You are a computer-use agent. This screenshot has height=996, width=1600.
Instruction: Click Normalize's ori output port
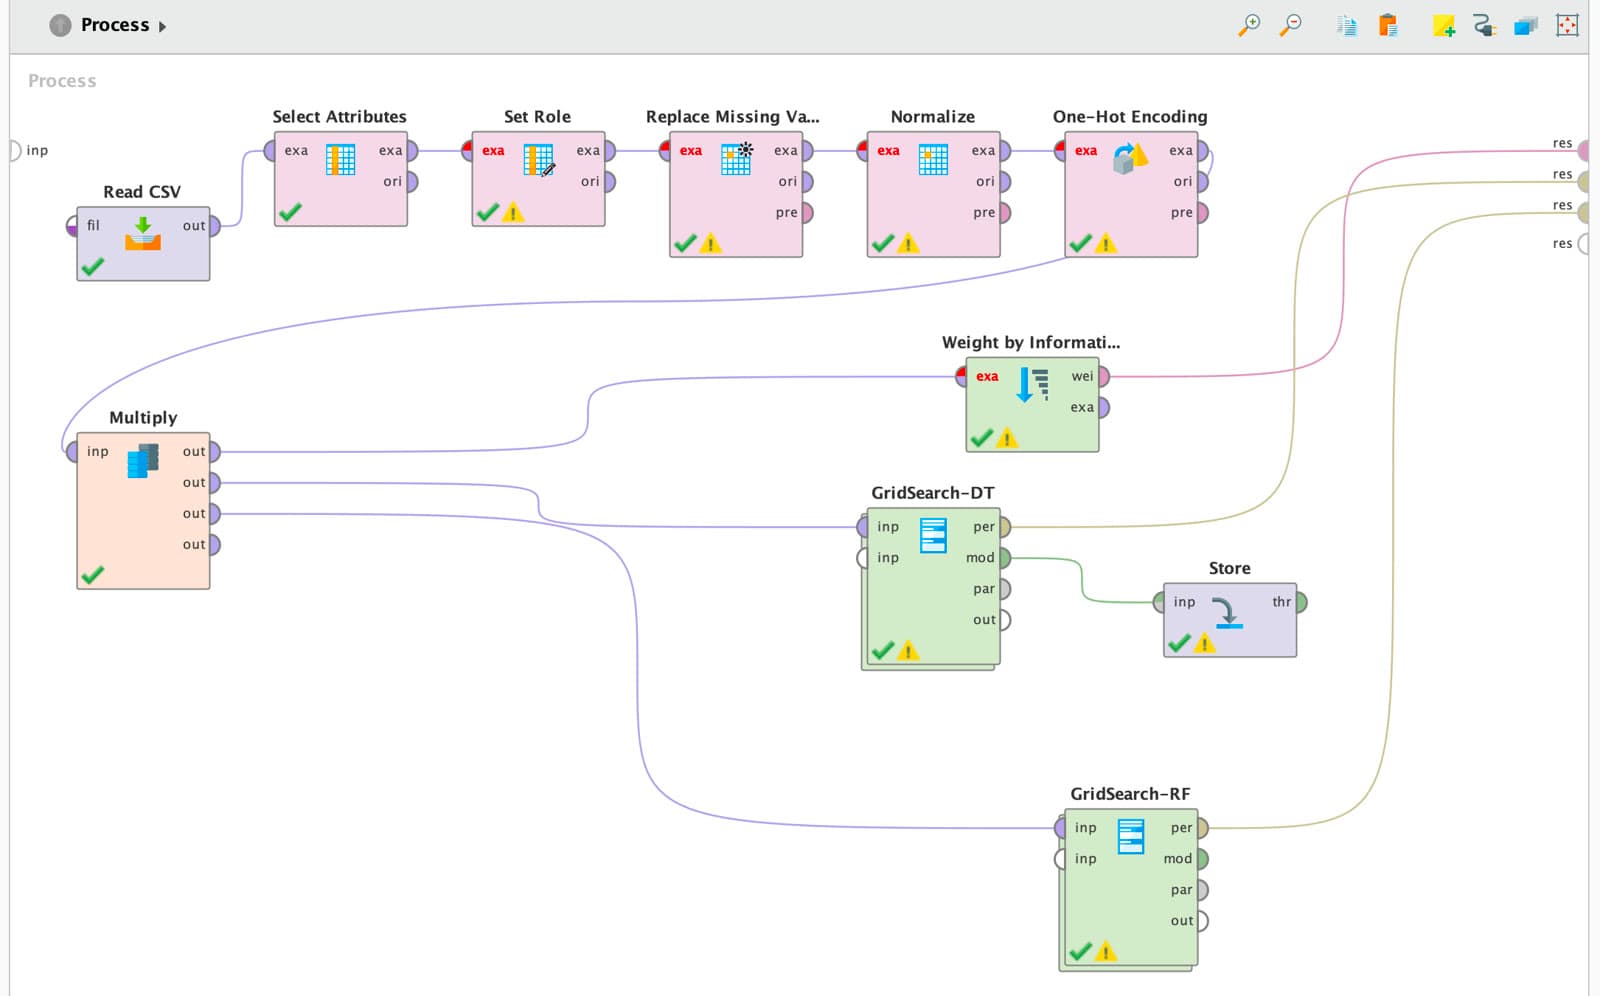pyautogui.click(x=1004, y=182)
